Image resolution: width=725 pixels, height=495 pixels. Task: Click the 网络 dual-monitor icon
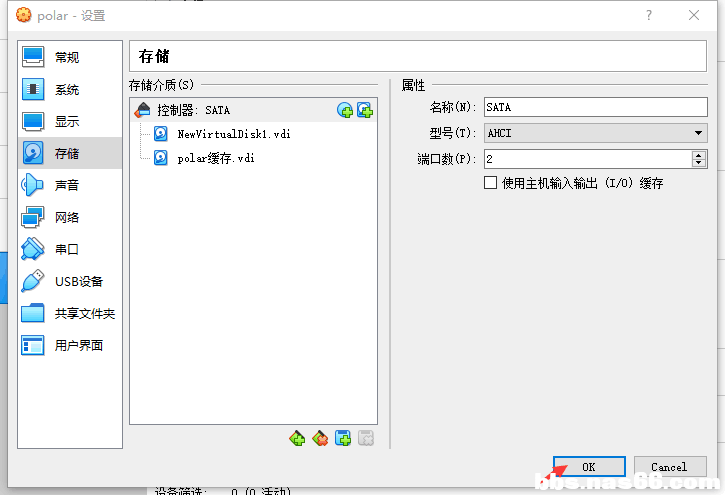click(33, 217)
